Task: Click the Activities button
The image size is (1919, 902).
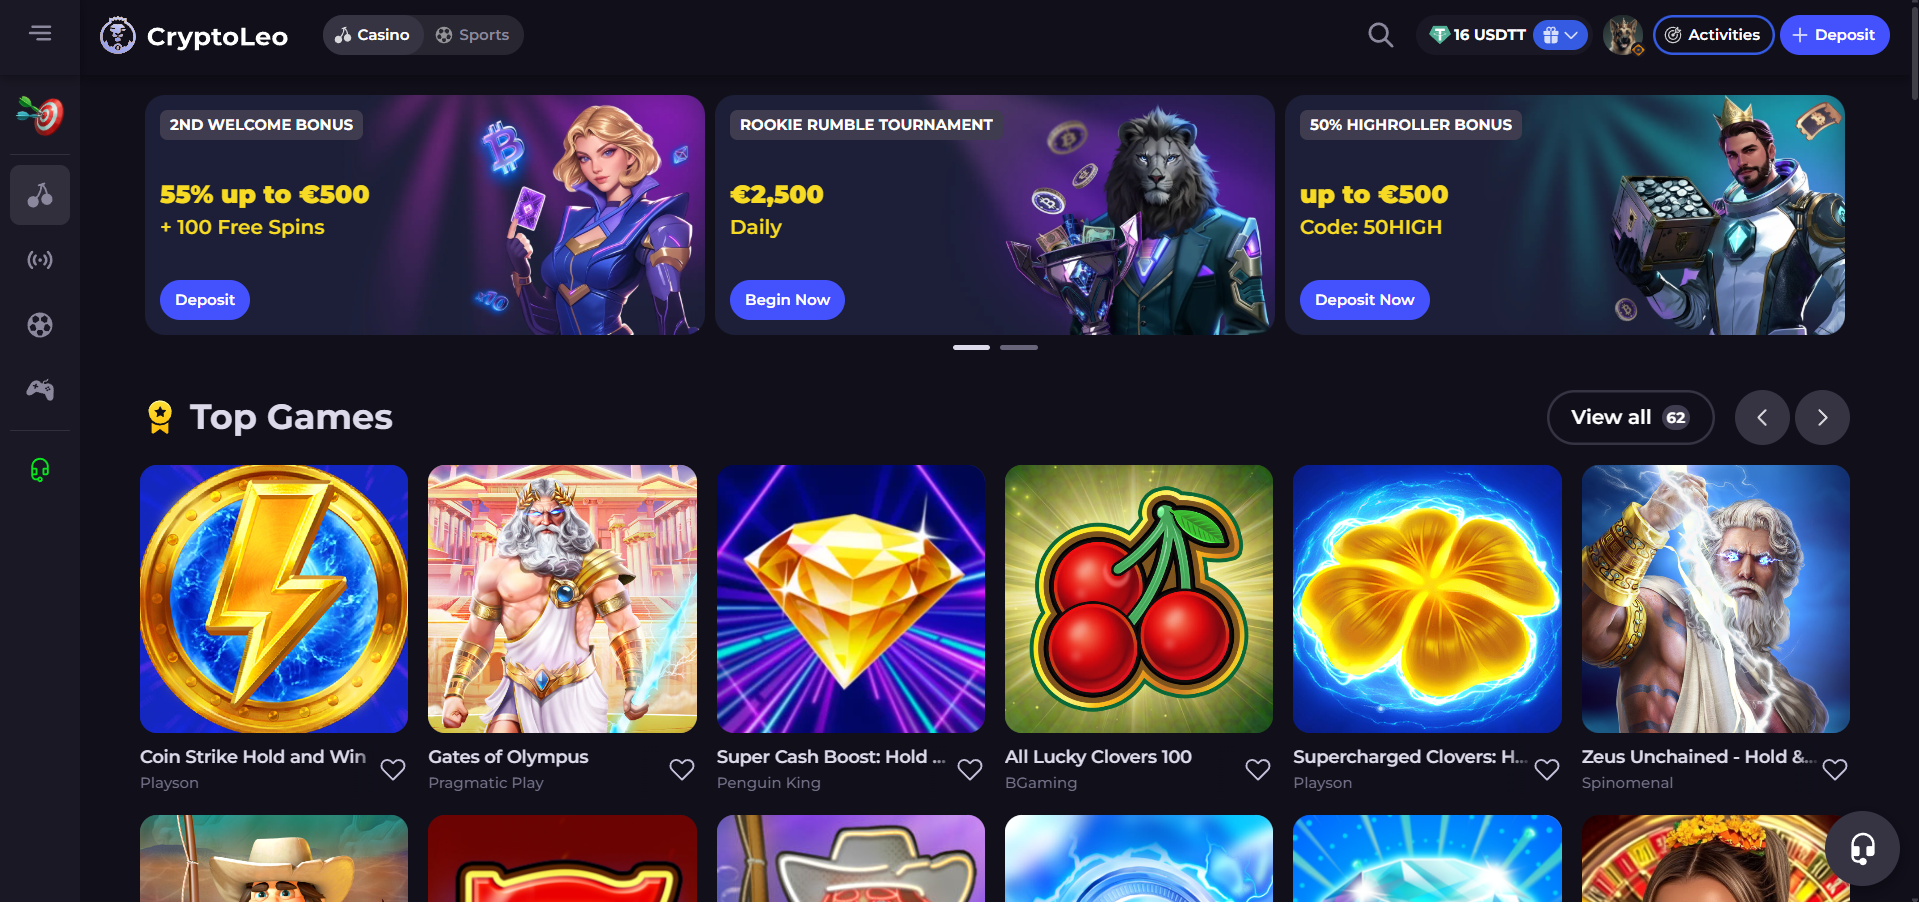Action: click(1713, 35)
